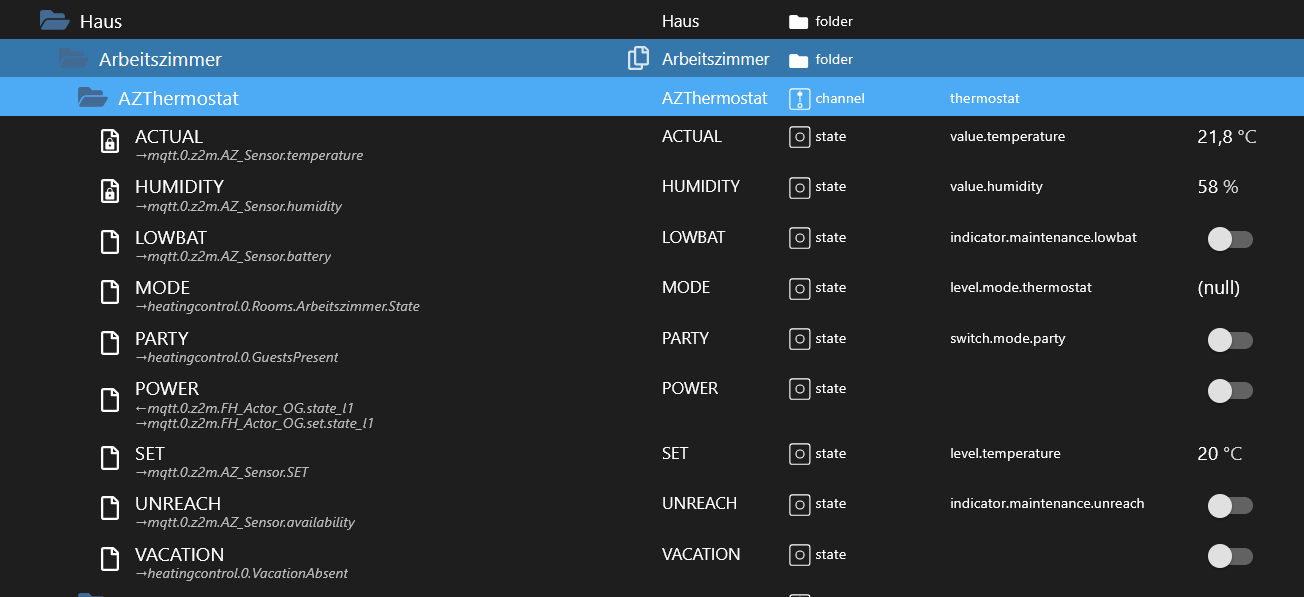Viewport: 1304px width, 597px height.
Task: Enable the PARTY mode switch
Action: pyautogui.click(x=1229, y=340)
